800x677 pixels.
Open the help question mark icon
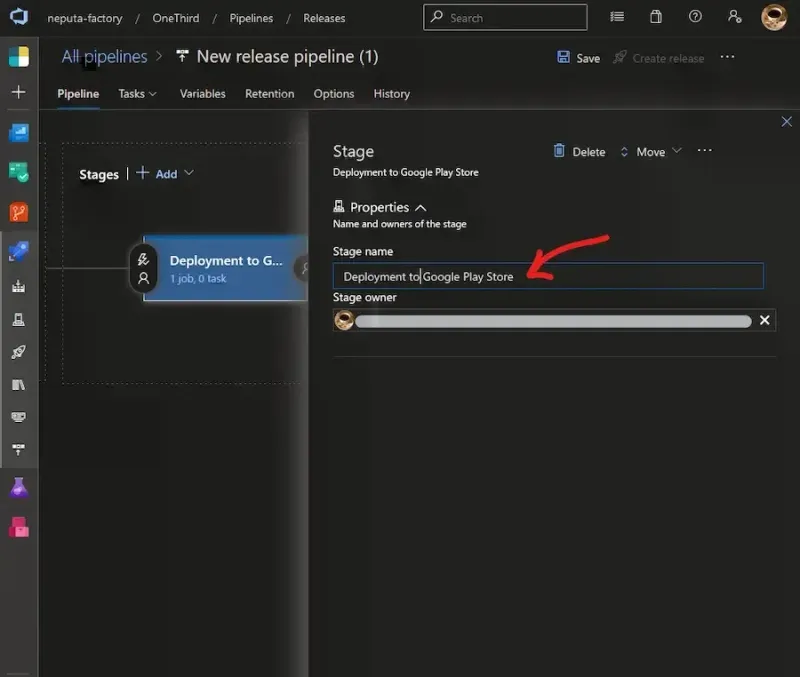pos(695,17)
